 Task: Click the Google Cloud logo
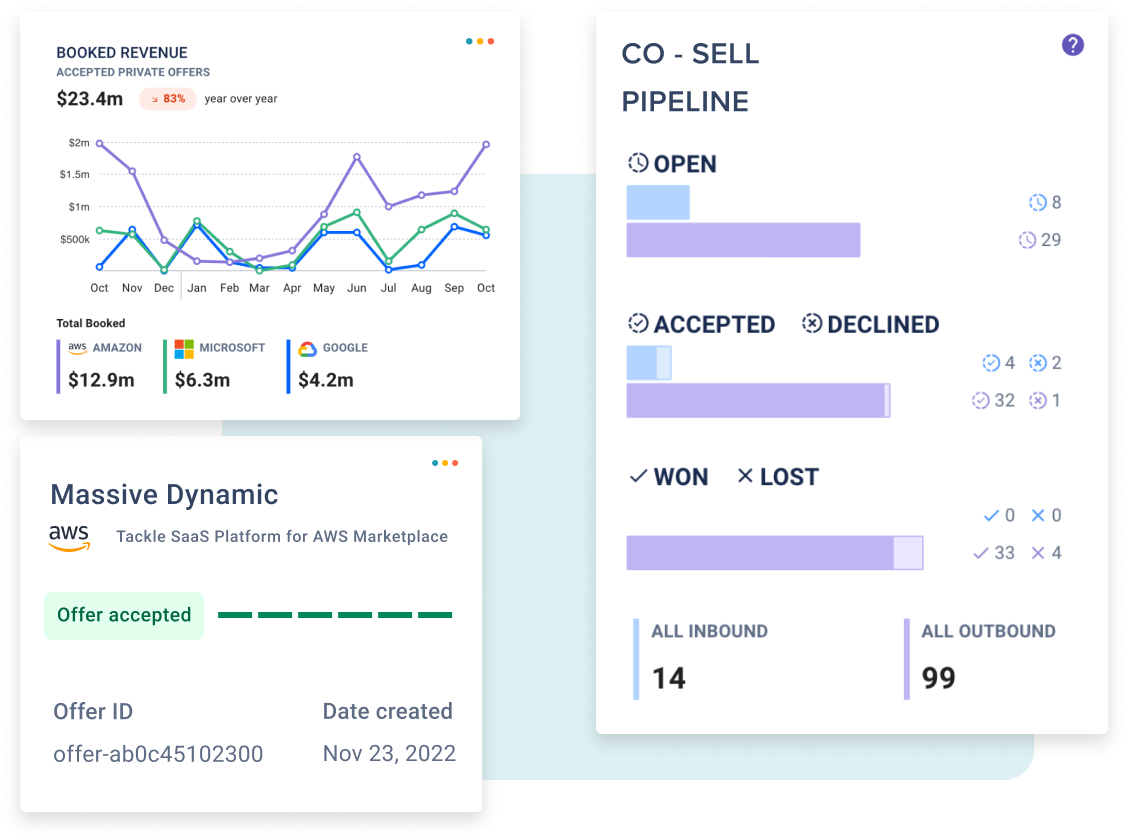pos(307,349)
